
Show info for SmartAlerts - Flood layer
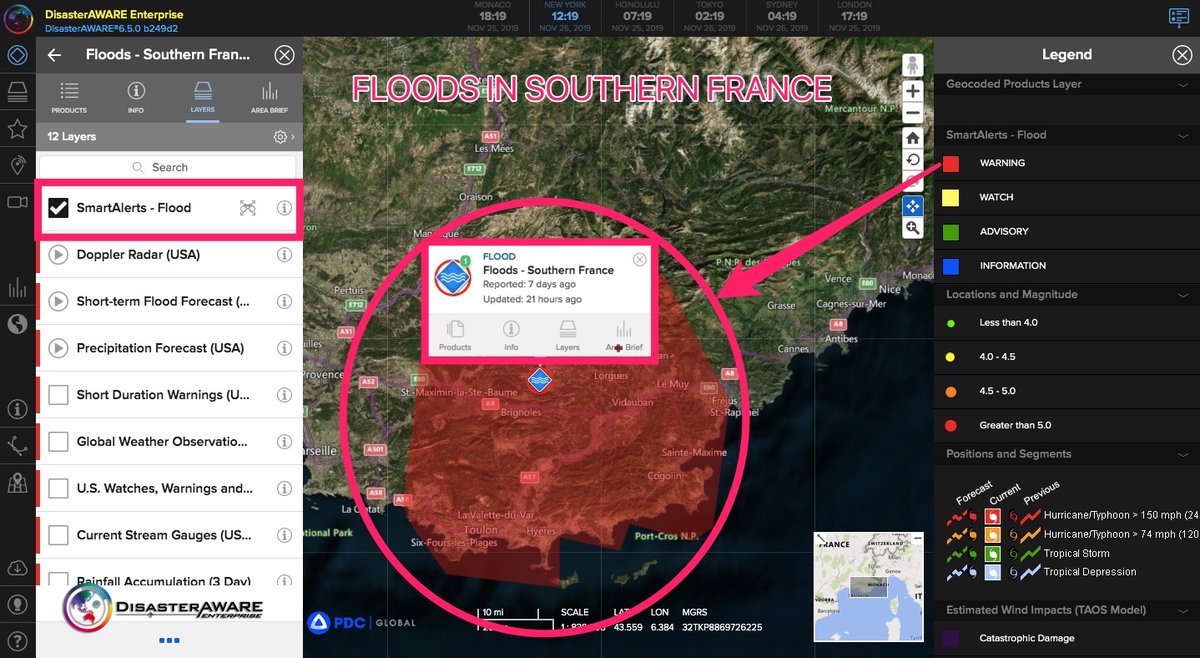coord(284,208)
